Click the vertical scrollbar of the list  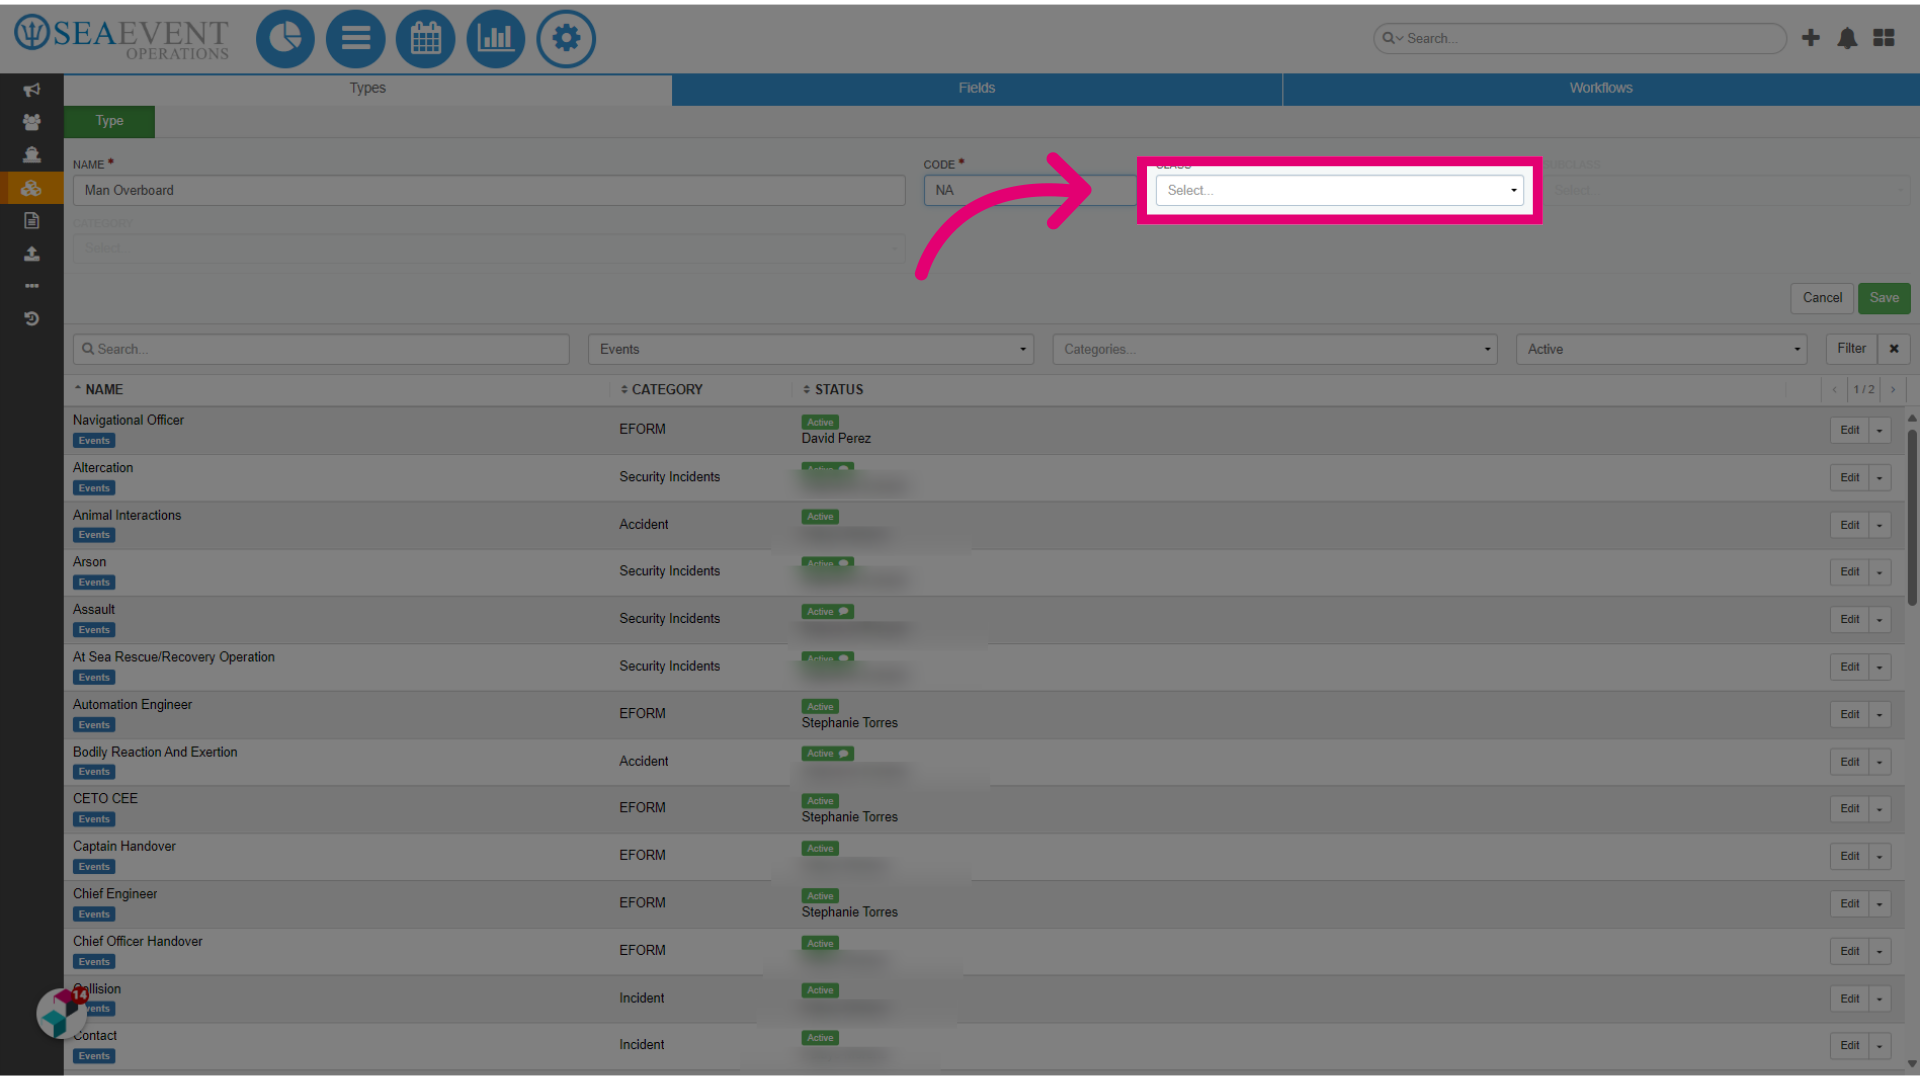(x=1912, y=520)
